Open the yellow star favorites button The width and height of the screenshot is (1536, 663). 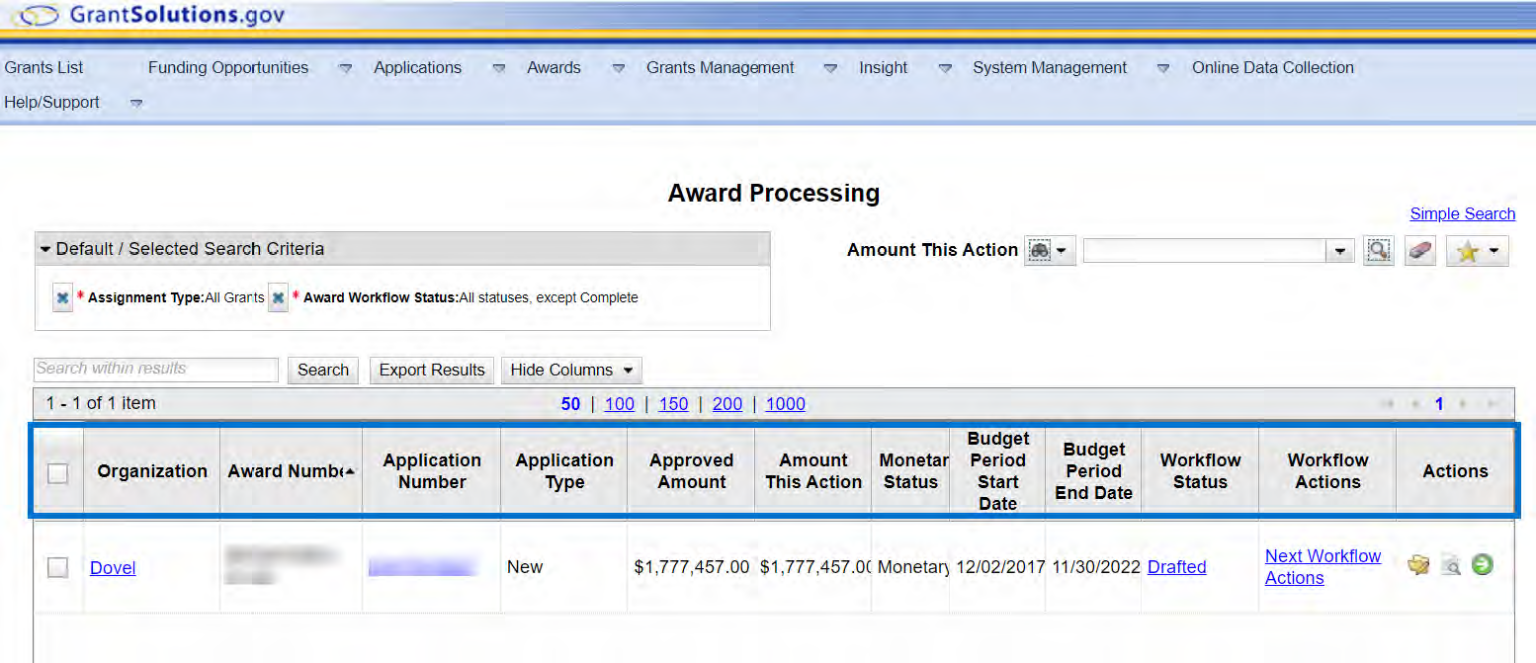(1476, 252)
